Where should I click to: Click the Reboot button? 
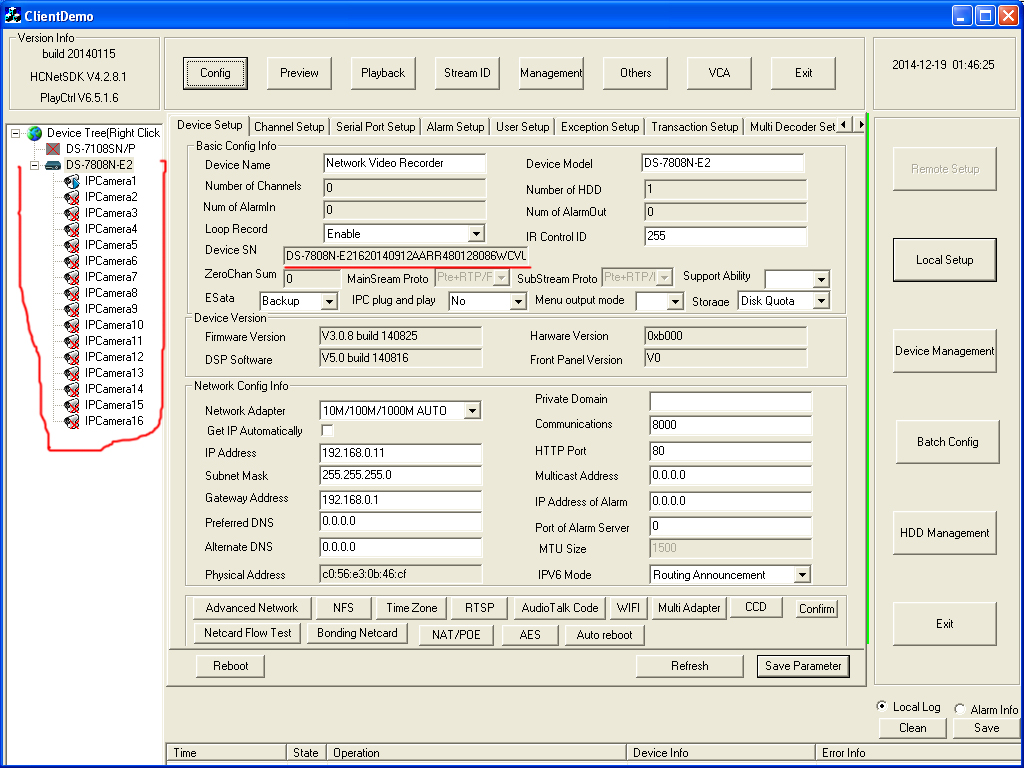pyautogui.click(x=231, y=666)
